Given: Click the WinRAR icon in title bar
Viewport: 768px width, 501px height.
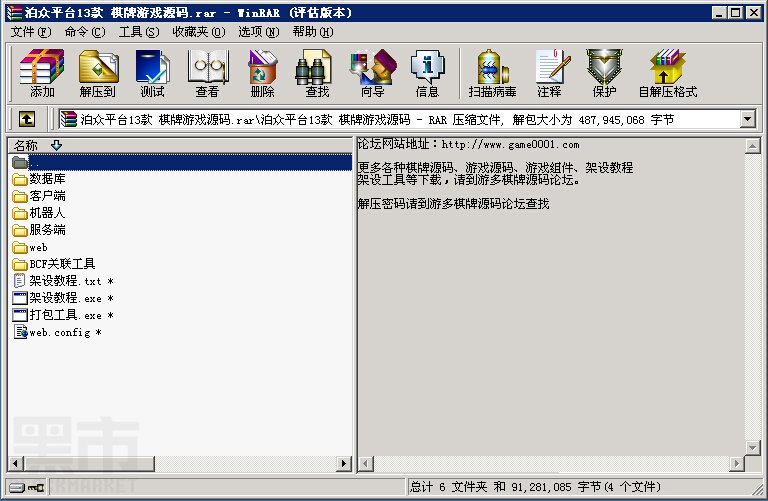Looking at the screenshot, I should 14,13.
